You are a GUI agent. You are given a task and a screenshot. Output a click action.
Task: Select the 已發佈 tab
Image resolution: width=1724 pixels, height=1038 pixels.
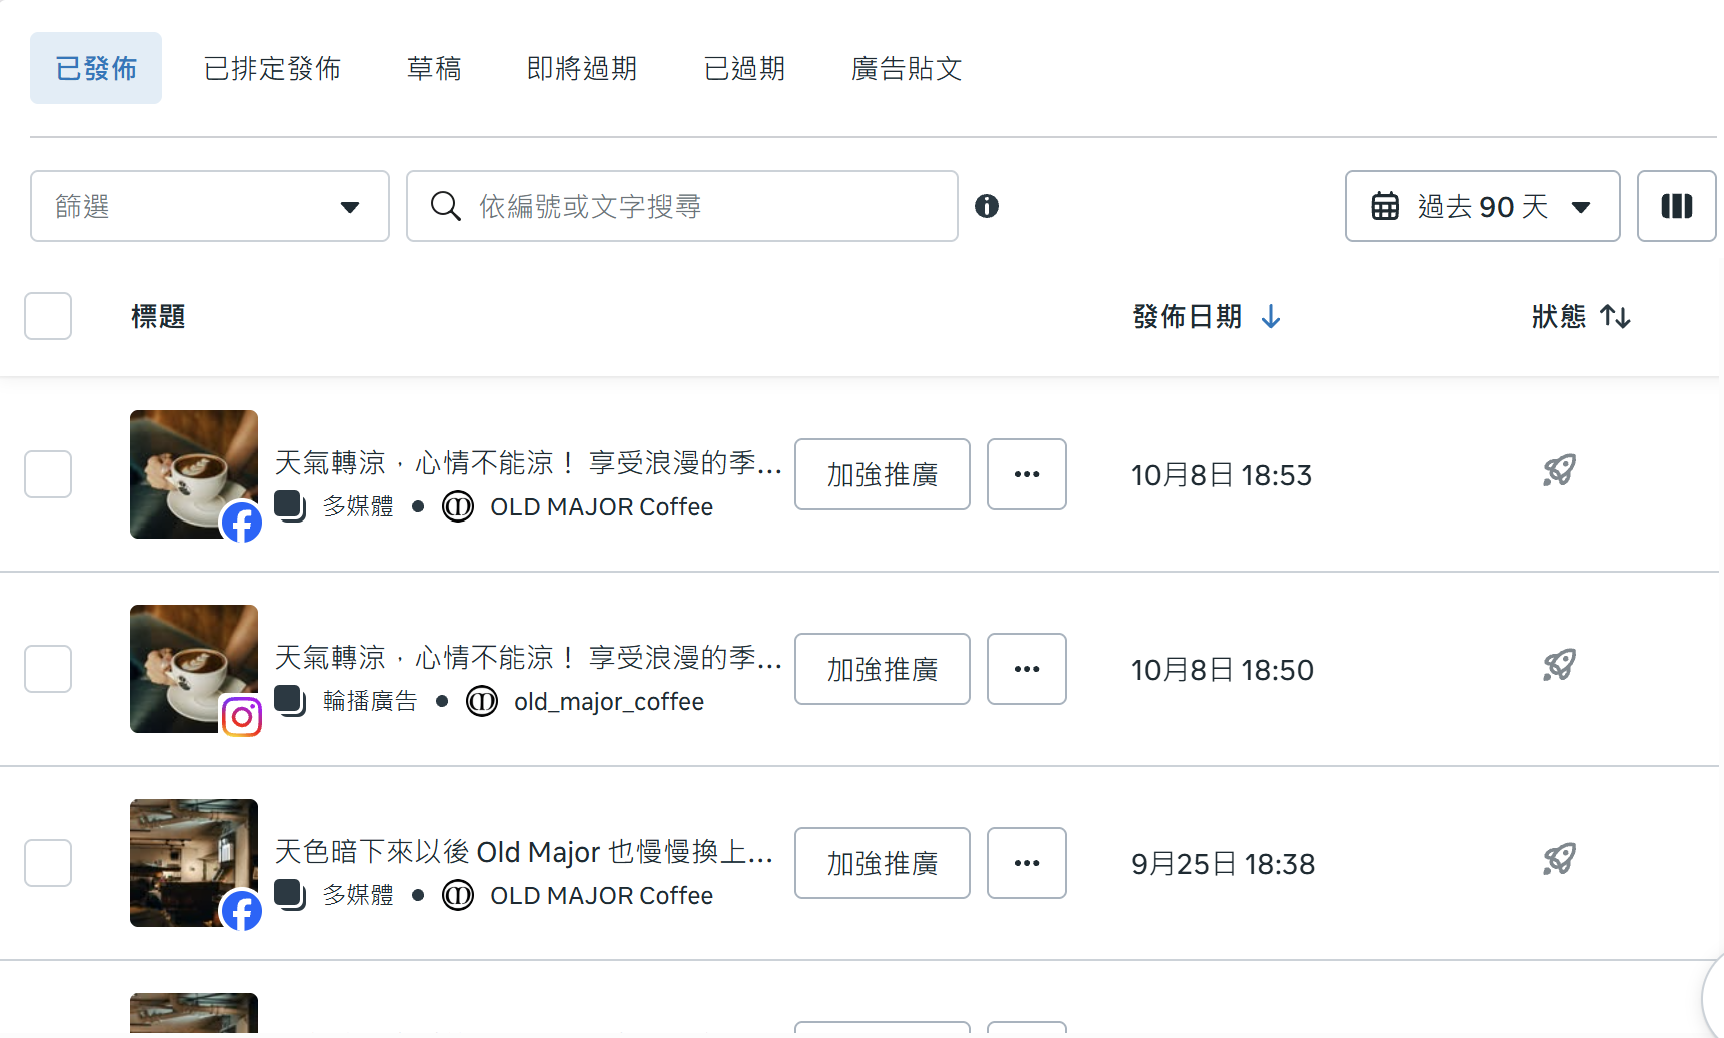(96, 68)
